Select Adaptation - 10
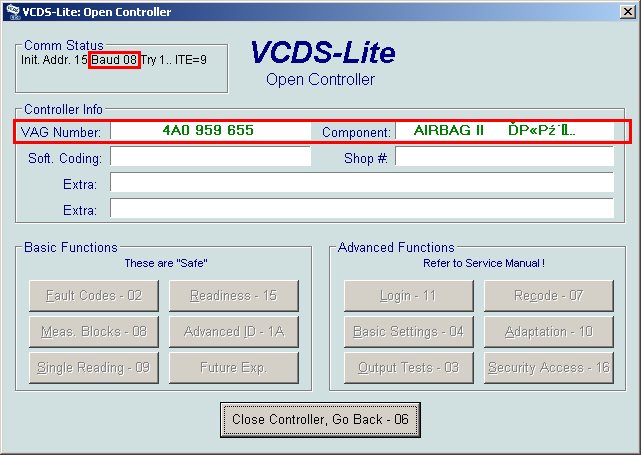Viewport: 641px width, 455px height. (x=549, y=332)
